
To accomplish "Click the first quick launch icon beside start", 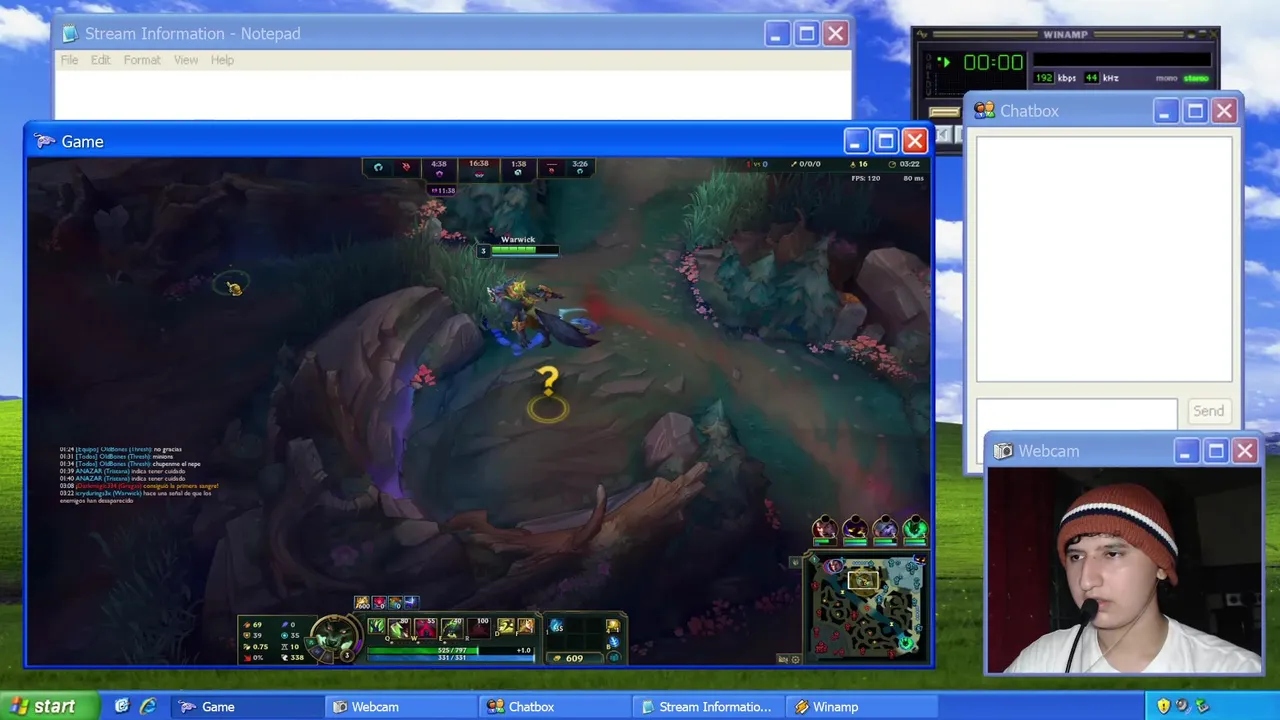I will [x=122, y=706].
